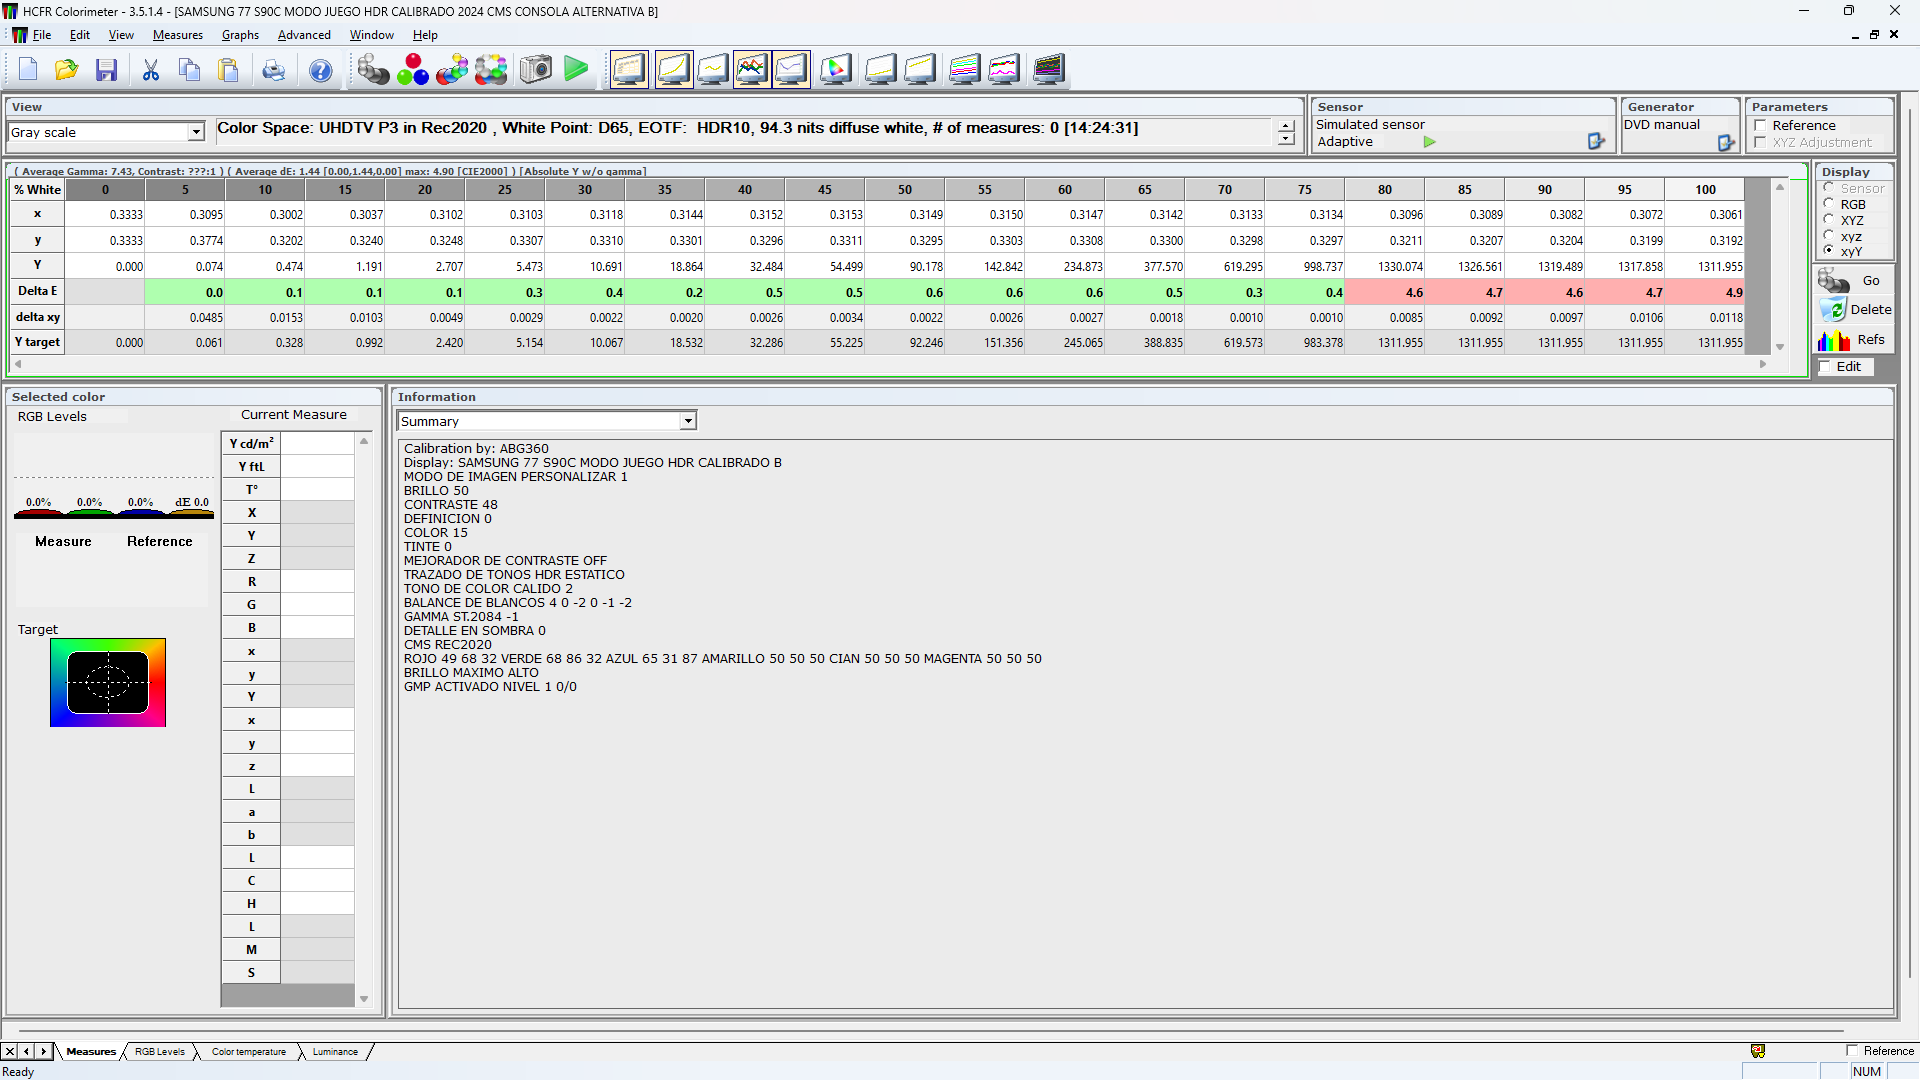Click the Adaptive generator play arrow
The height and width of the screenshot is (1080, 1920).
[1428, 142]
